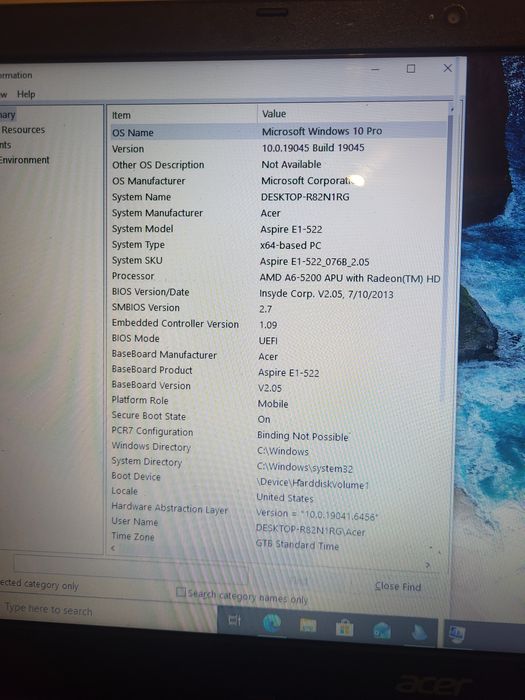Select the Other OS Description item

(158, 165)
